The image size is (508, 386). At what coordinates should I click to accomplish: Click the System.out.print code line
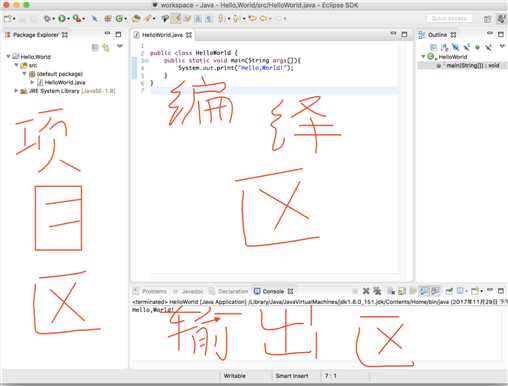coord(236,68)
